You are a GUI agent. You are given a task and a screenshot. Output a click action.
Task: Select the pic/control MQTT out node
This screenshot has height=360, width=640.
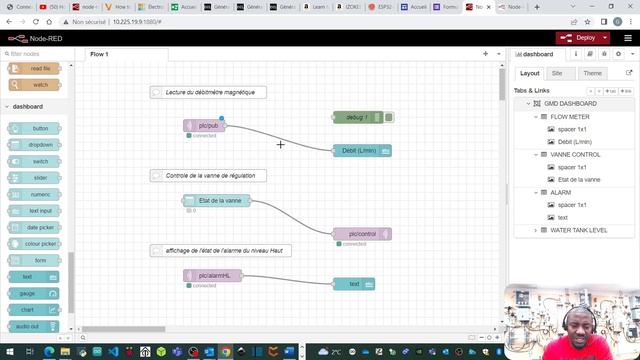362,234
